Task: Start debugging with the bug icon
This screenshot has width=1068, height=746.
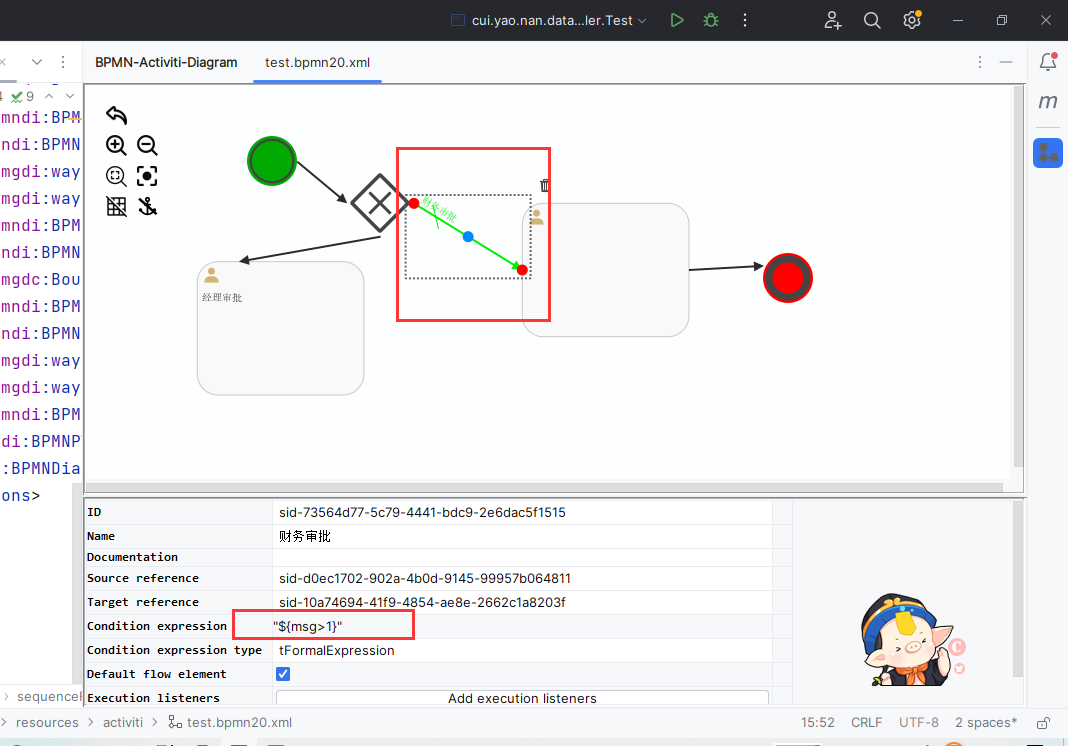Action: click(710, 20)
